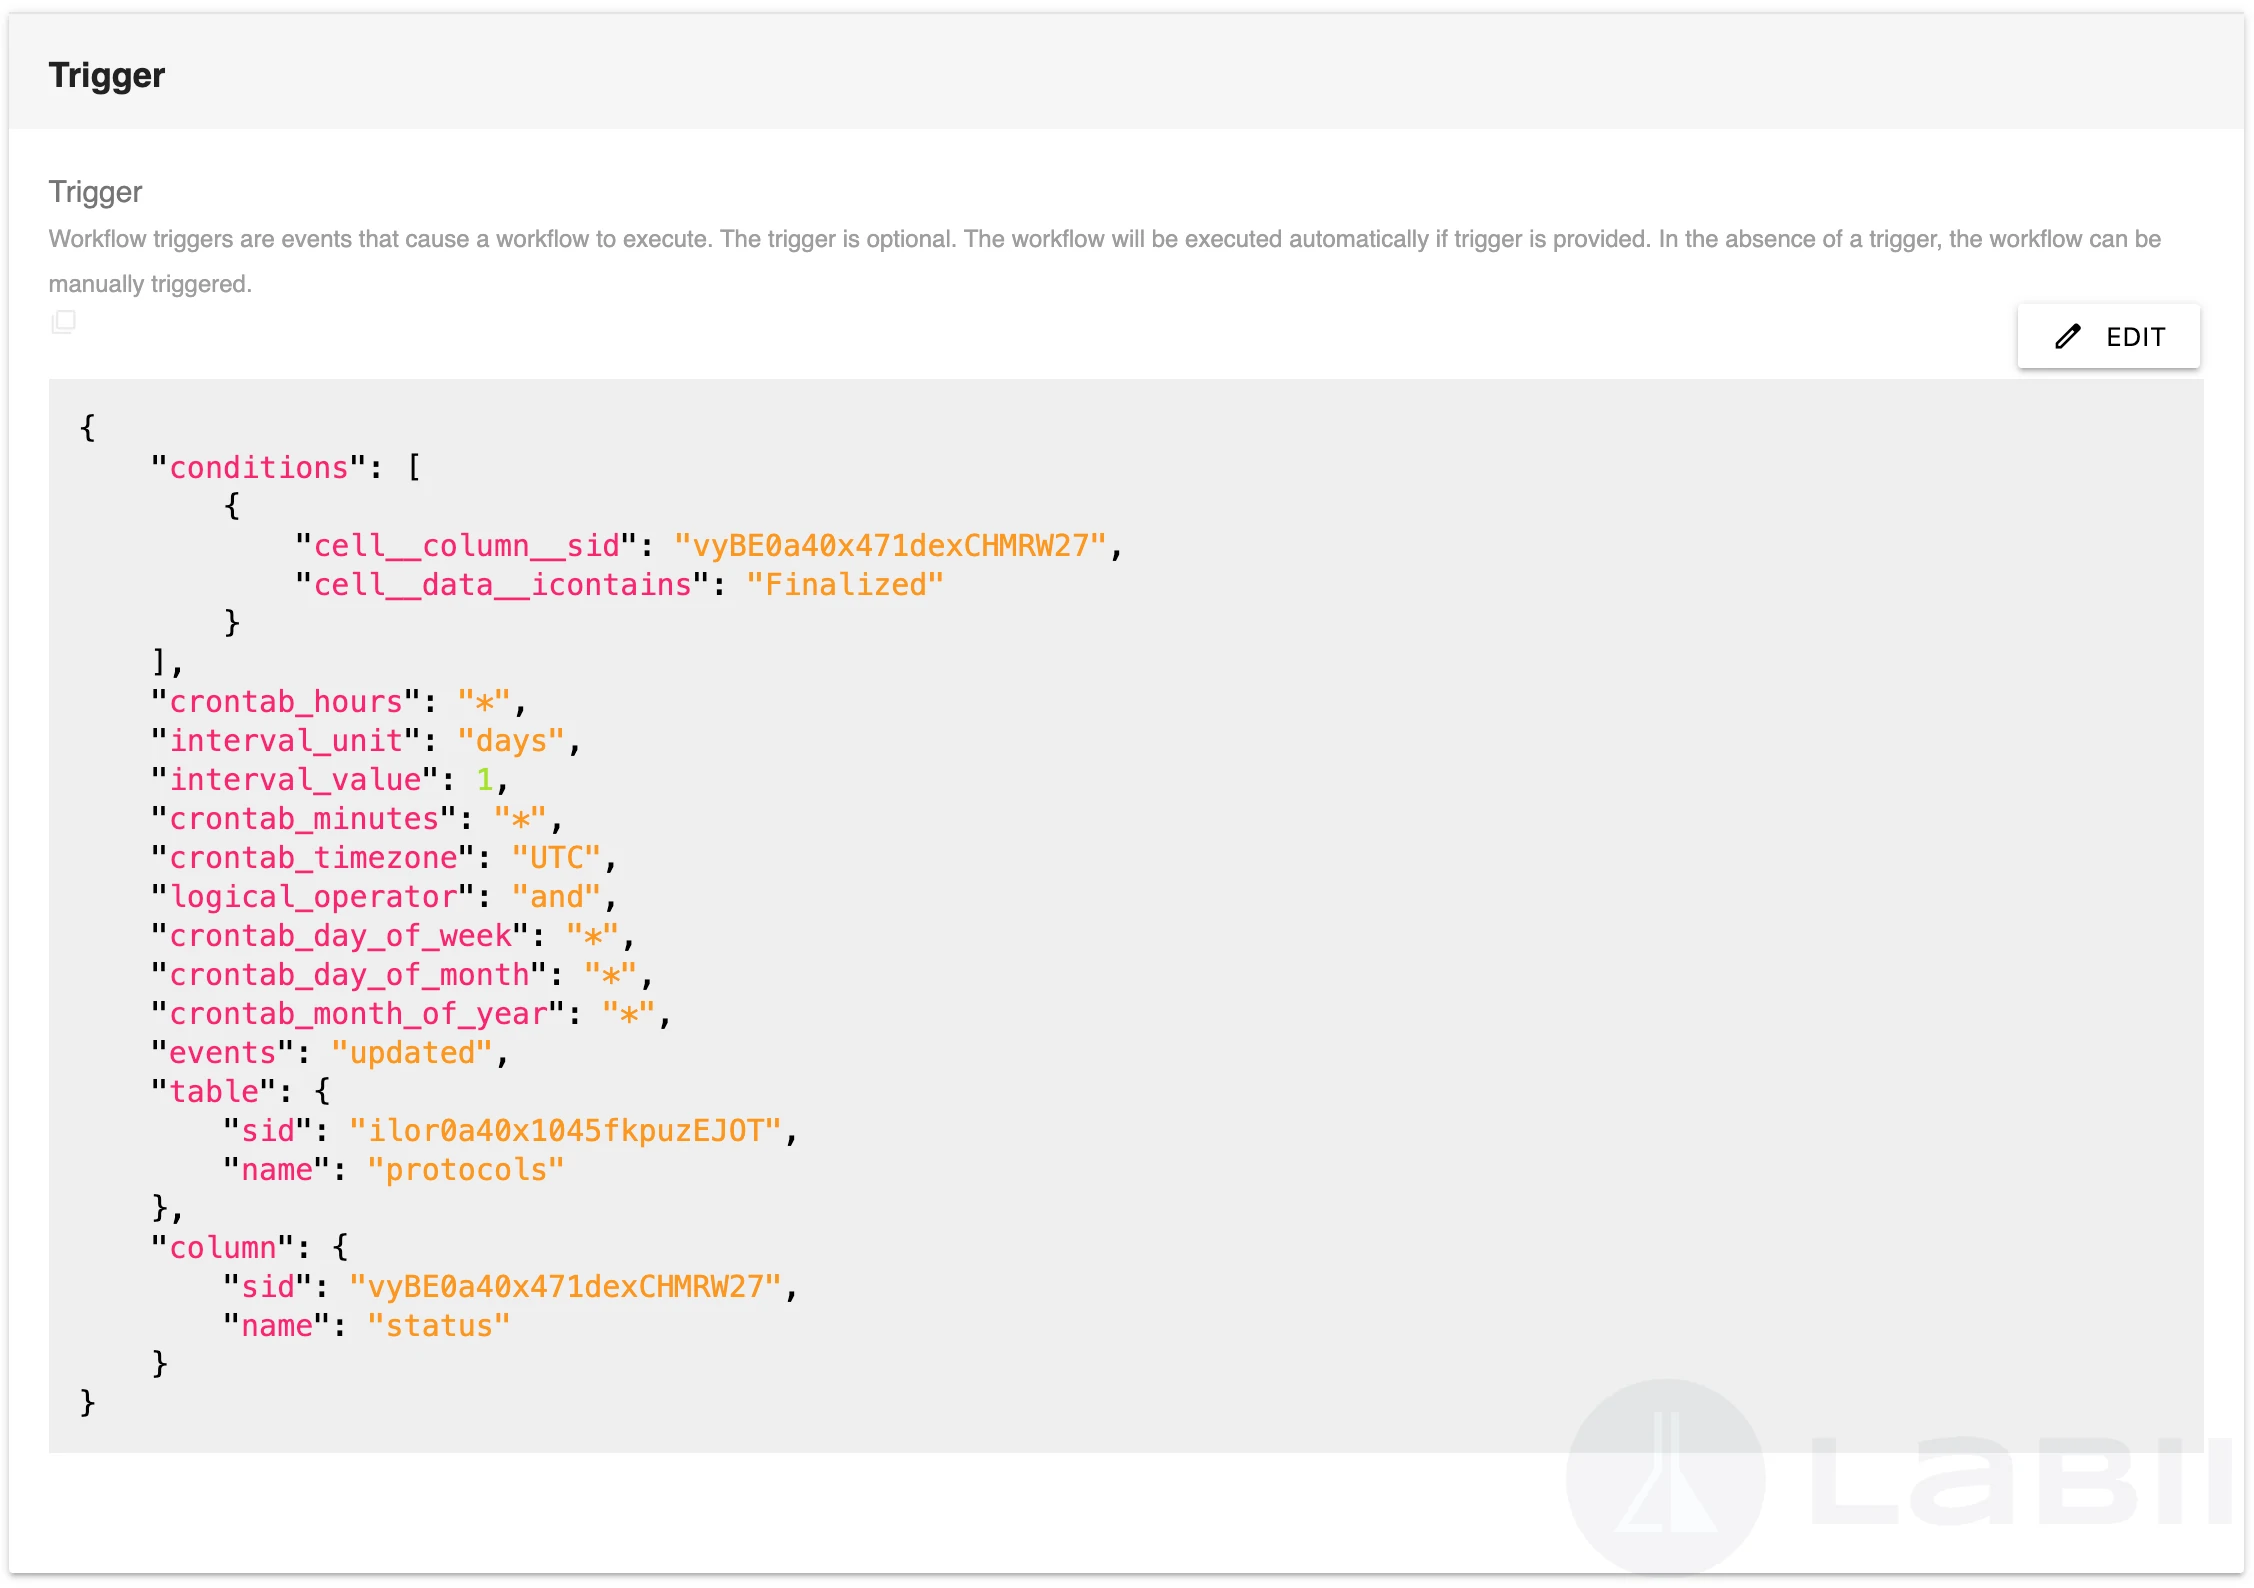This screenshot has width=2254, height=1588.
Task: Click the Labii flask logo watermark
Action: click(1665, 1478)
